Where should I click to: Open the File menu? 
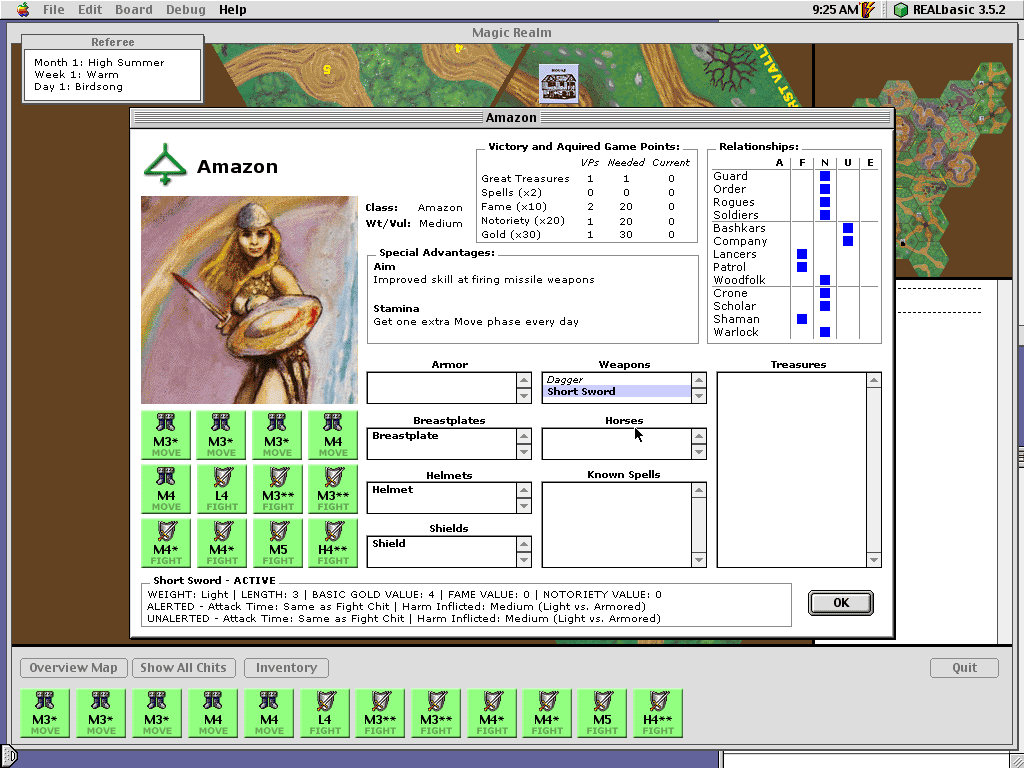pyautogui.click(x=54, y=10)
